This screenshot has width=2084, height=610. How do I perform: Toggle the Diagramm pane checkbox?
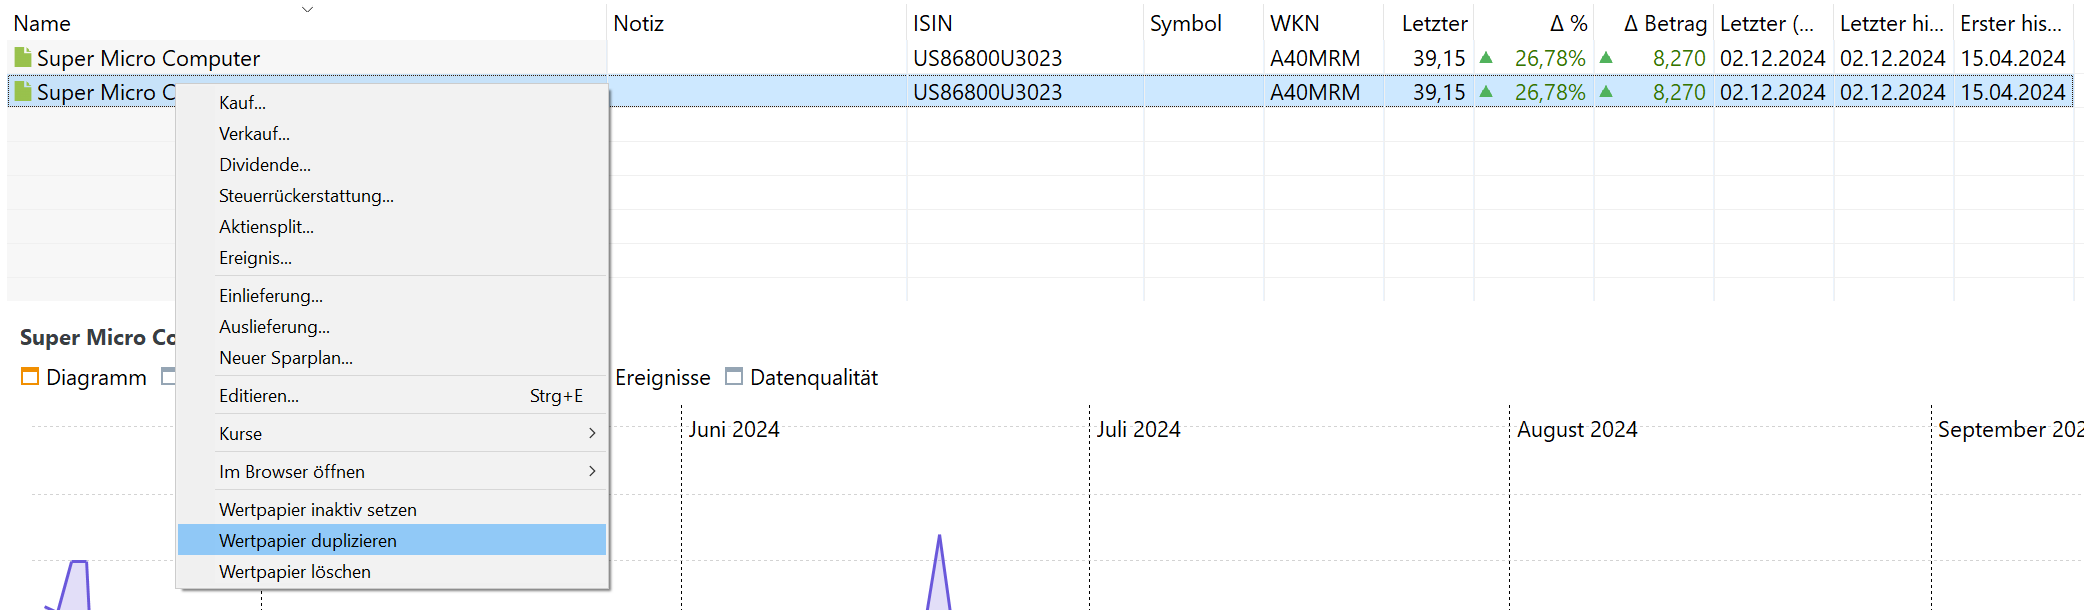point(30,377)
